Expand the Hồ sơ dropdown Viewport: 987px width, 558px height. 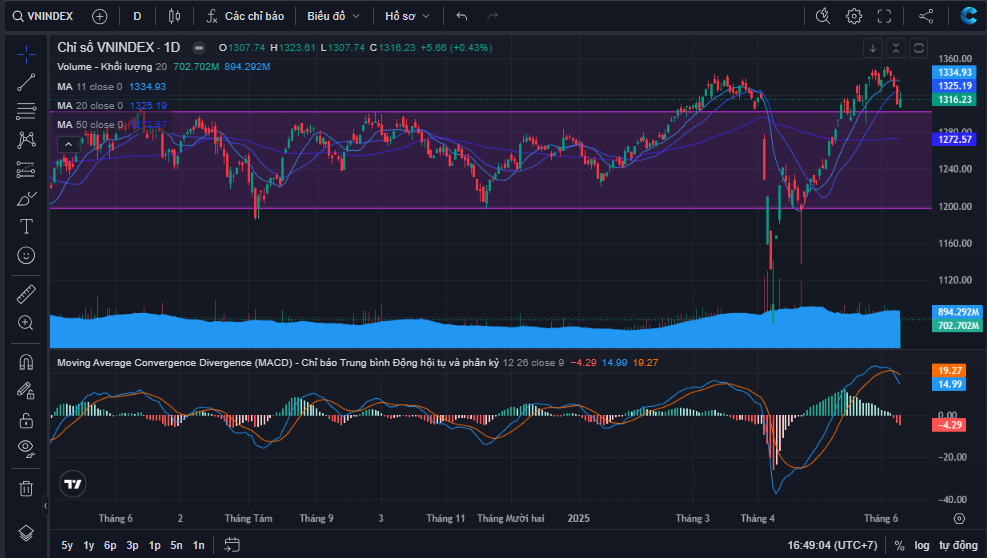407,16
